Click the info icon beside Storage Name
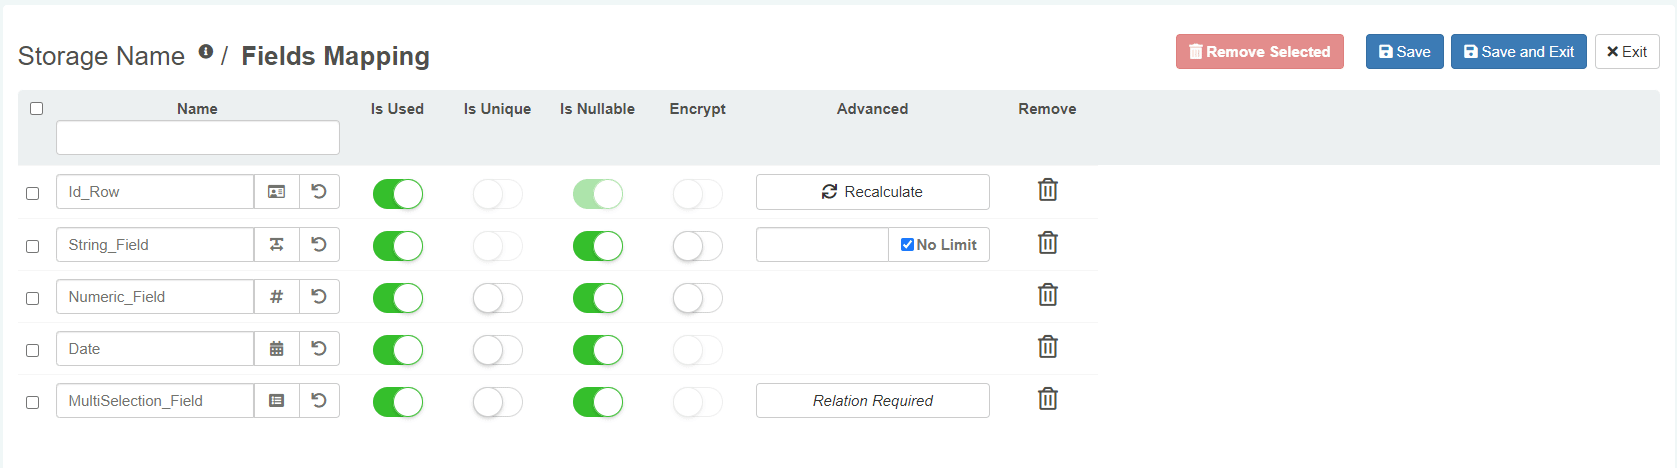 (x=205, y=52)
